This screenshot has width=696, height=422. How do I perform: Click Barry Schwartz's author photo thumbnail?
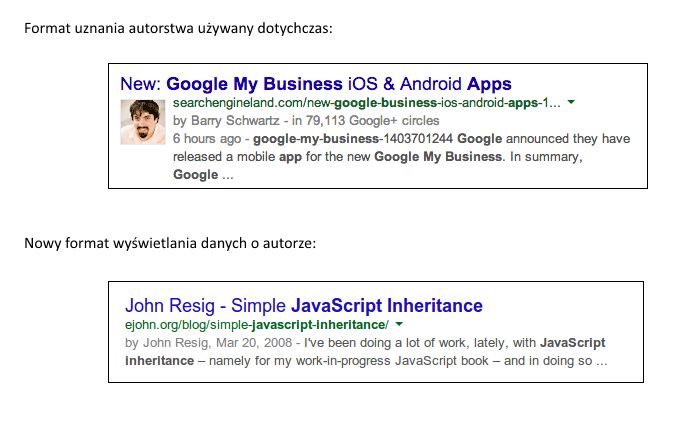pyautogui.click(x=142, y=122)
